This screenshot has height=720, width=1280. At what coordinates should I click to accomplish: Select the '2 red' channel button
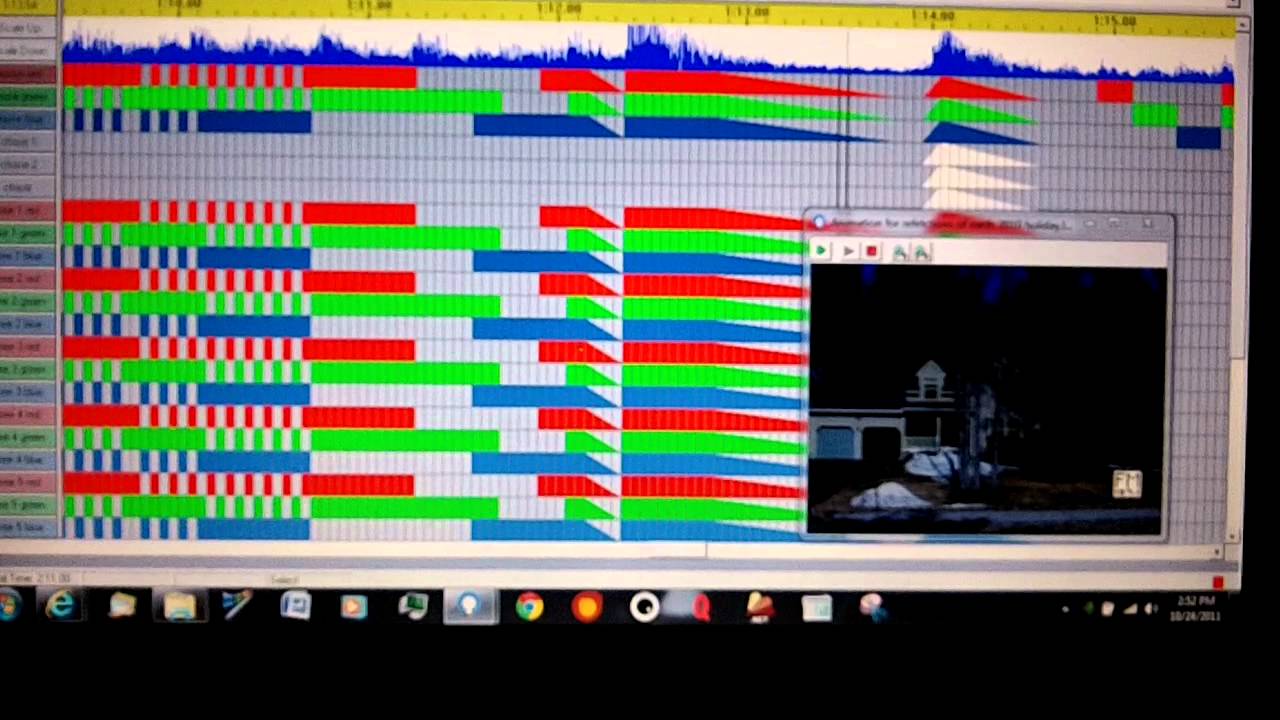click(x=28, y=279)
